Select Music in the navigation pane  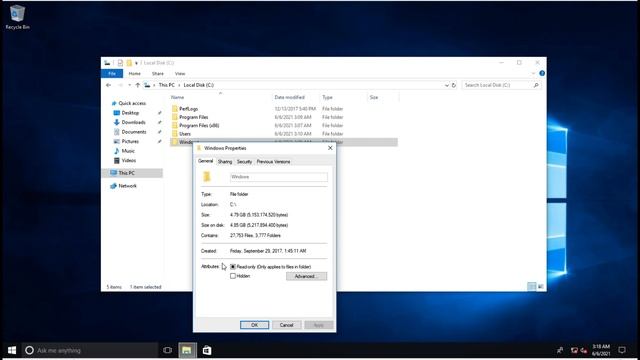point(128,151)
